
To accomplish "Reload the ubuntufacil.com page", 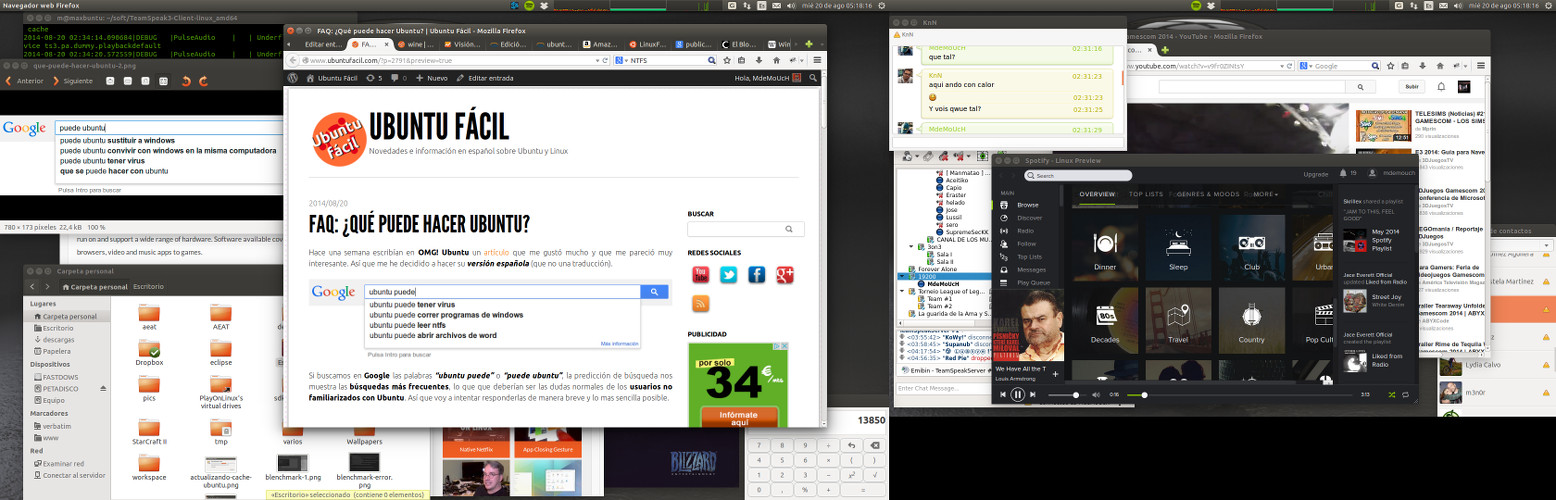I will click(607, 60).
